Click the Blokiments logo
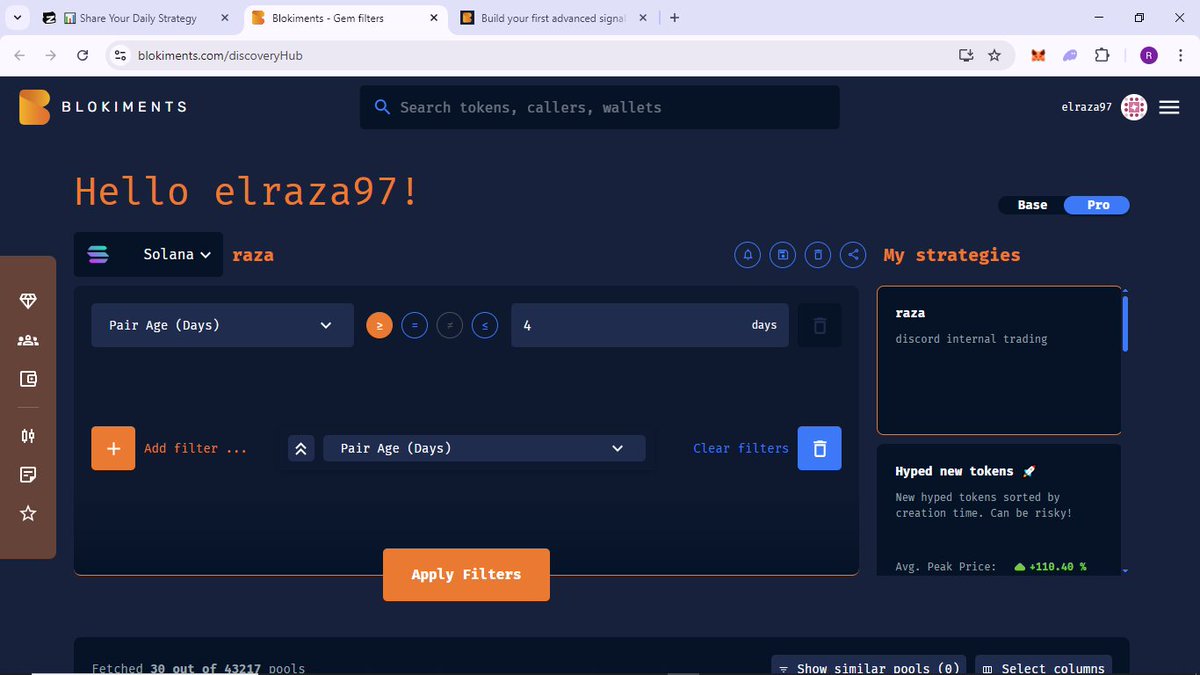The image size is (1200, 675). [x=102, y=107]
